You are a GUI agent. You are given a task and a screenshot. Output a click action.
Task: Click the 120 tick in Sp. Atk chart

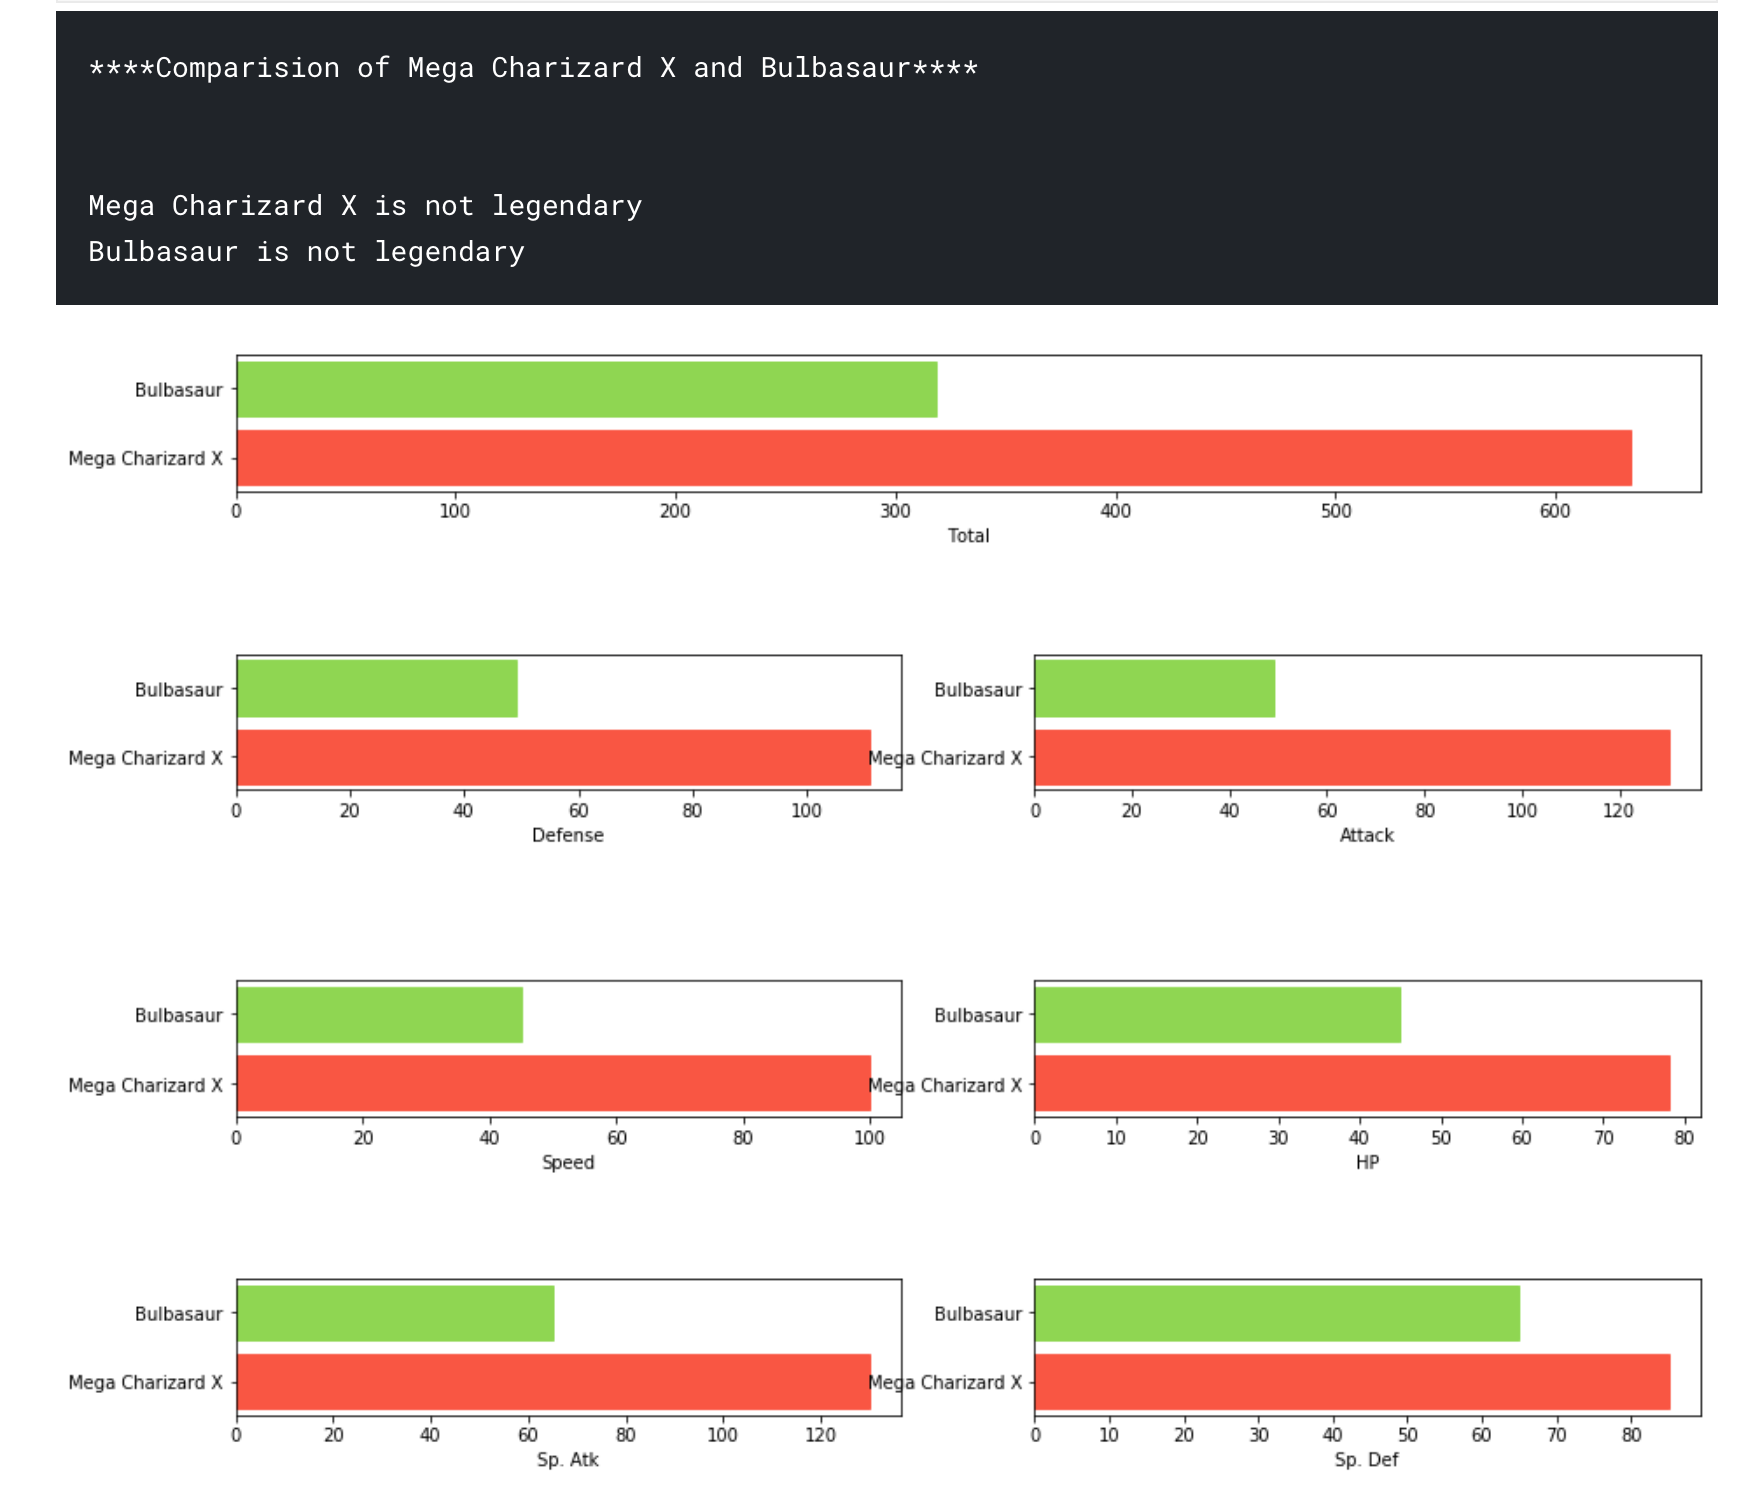(x=820, y=1435)
